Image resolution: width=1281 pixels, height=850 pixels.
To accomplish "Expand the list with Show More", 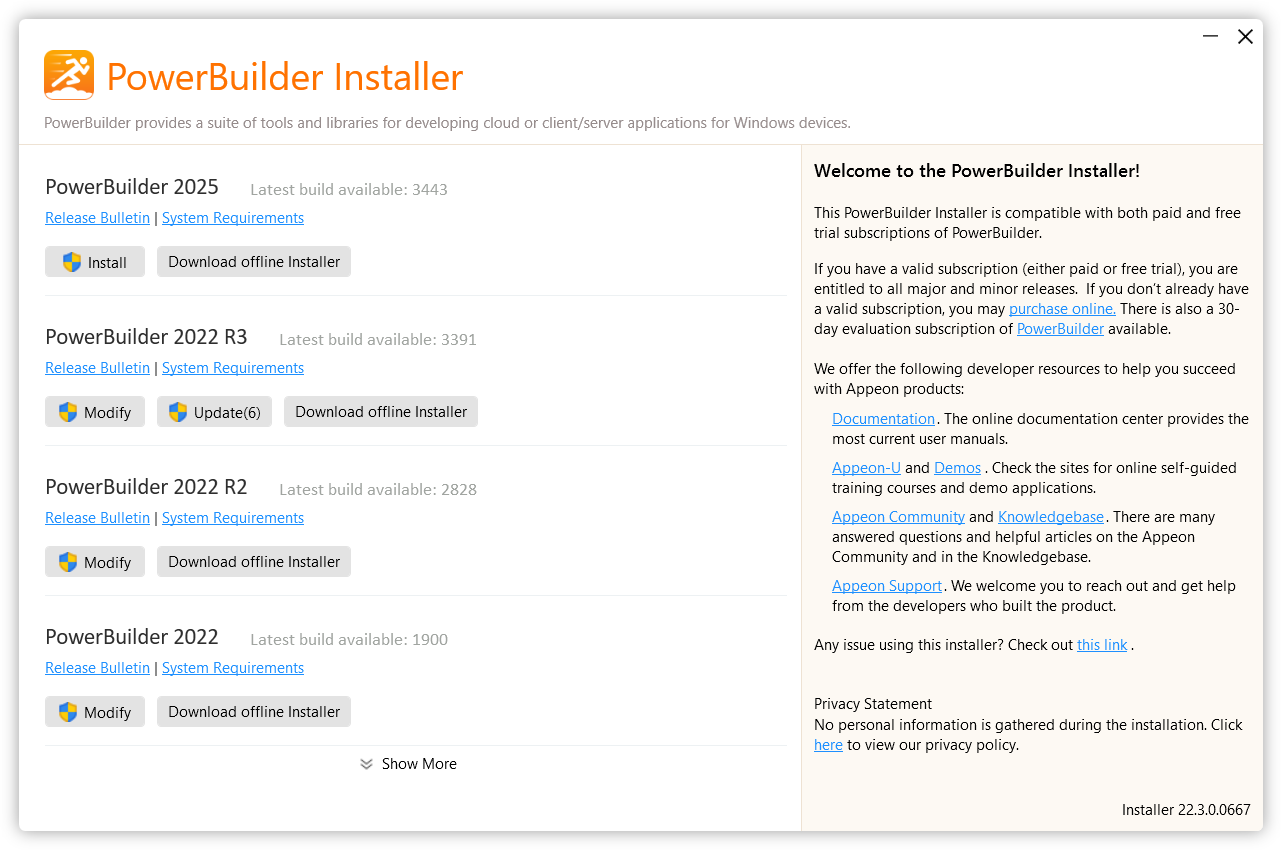I will point(409,764).
